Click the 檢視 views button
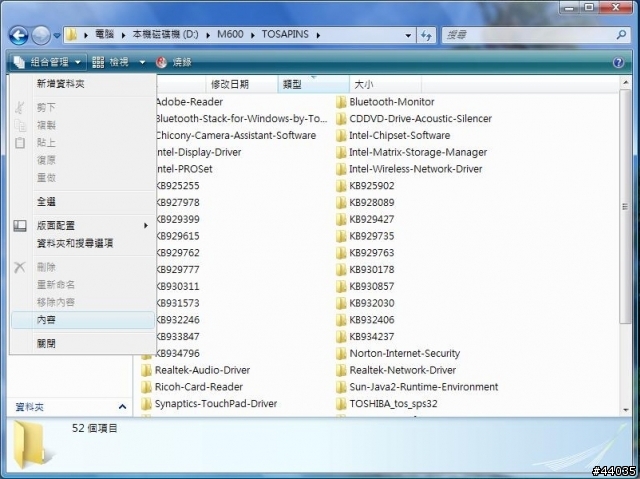The image size is (640, 479). (x=111, y=62)
